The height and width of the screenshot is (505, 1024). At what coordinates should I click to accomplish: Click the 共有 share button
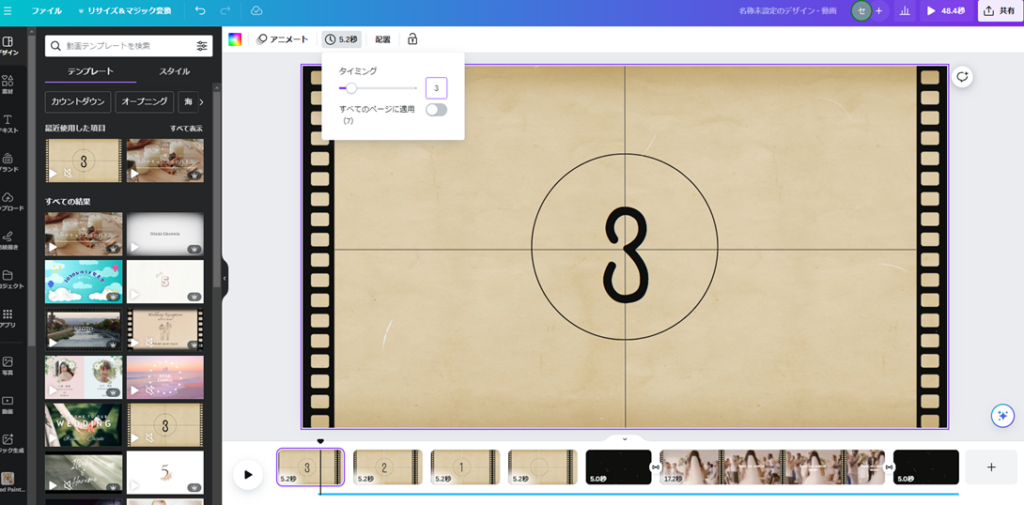pyautogui.click(x=999, y=11)
